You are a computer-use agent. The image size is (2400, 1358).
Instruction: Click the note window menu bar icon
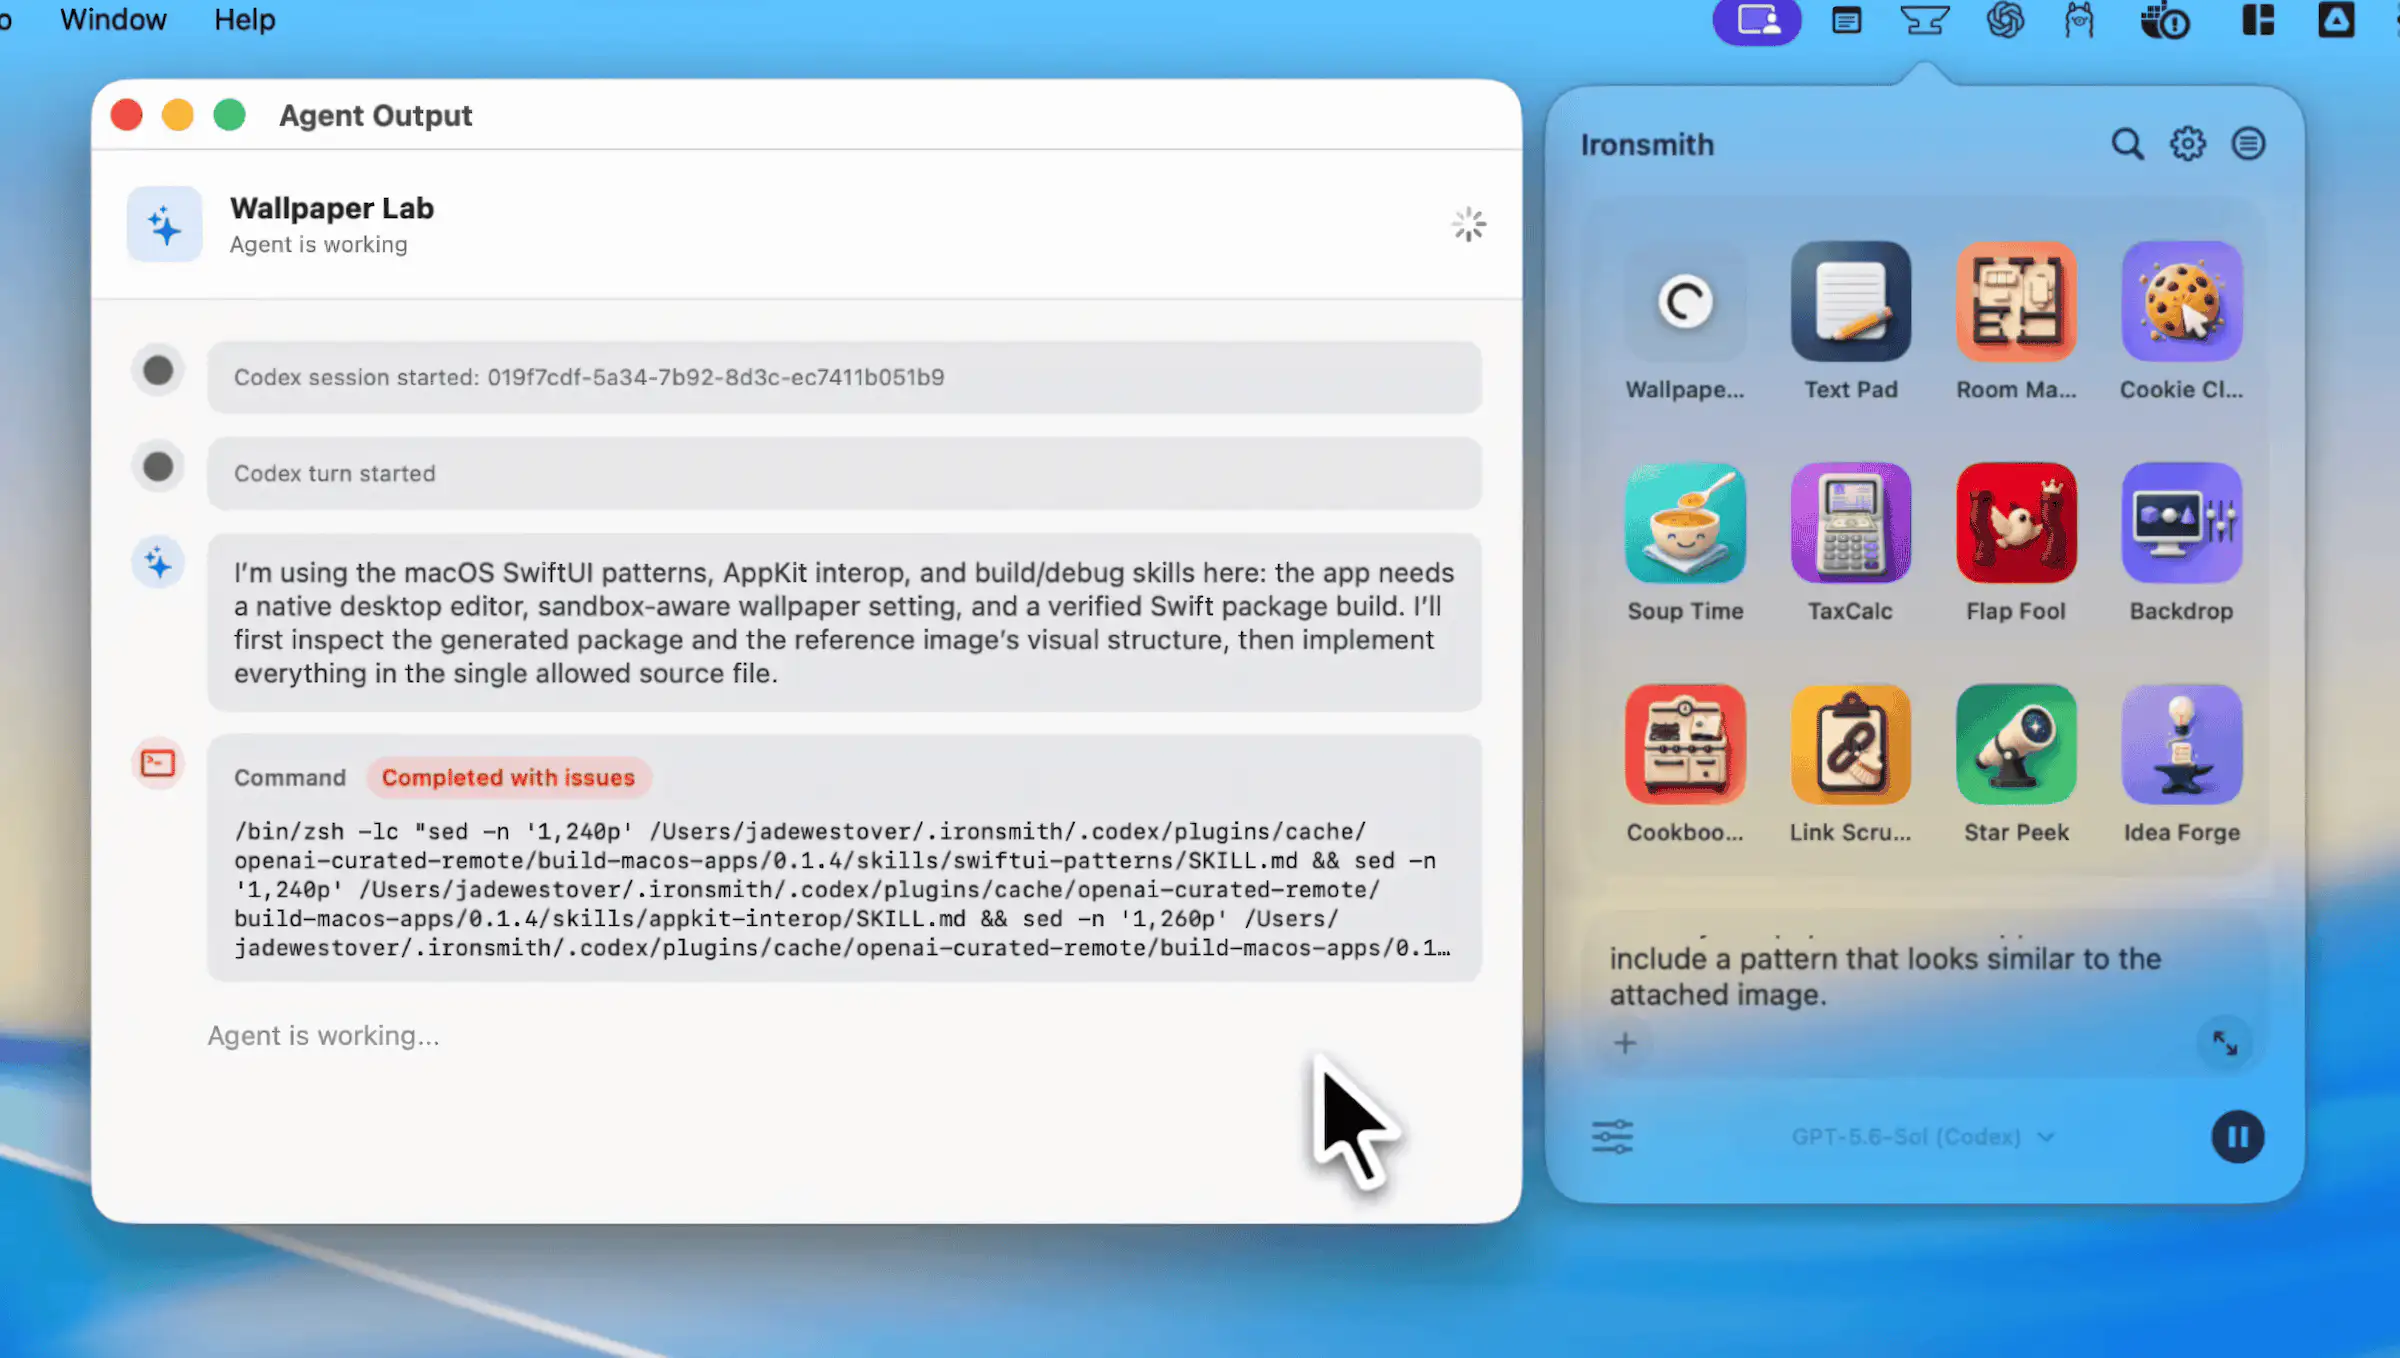(x=1846, y=20)
